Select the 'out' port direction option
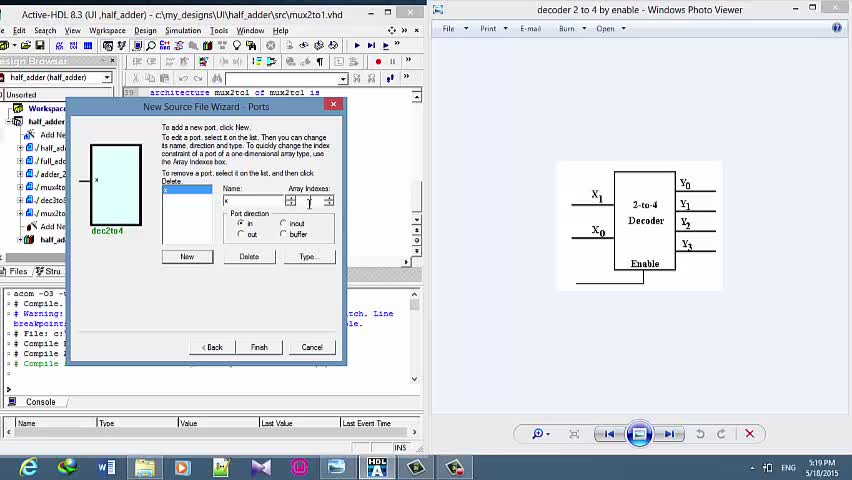This screenshot has height=480, width=852. click(x=240, y=234)
